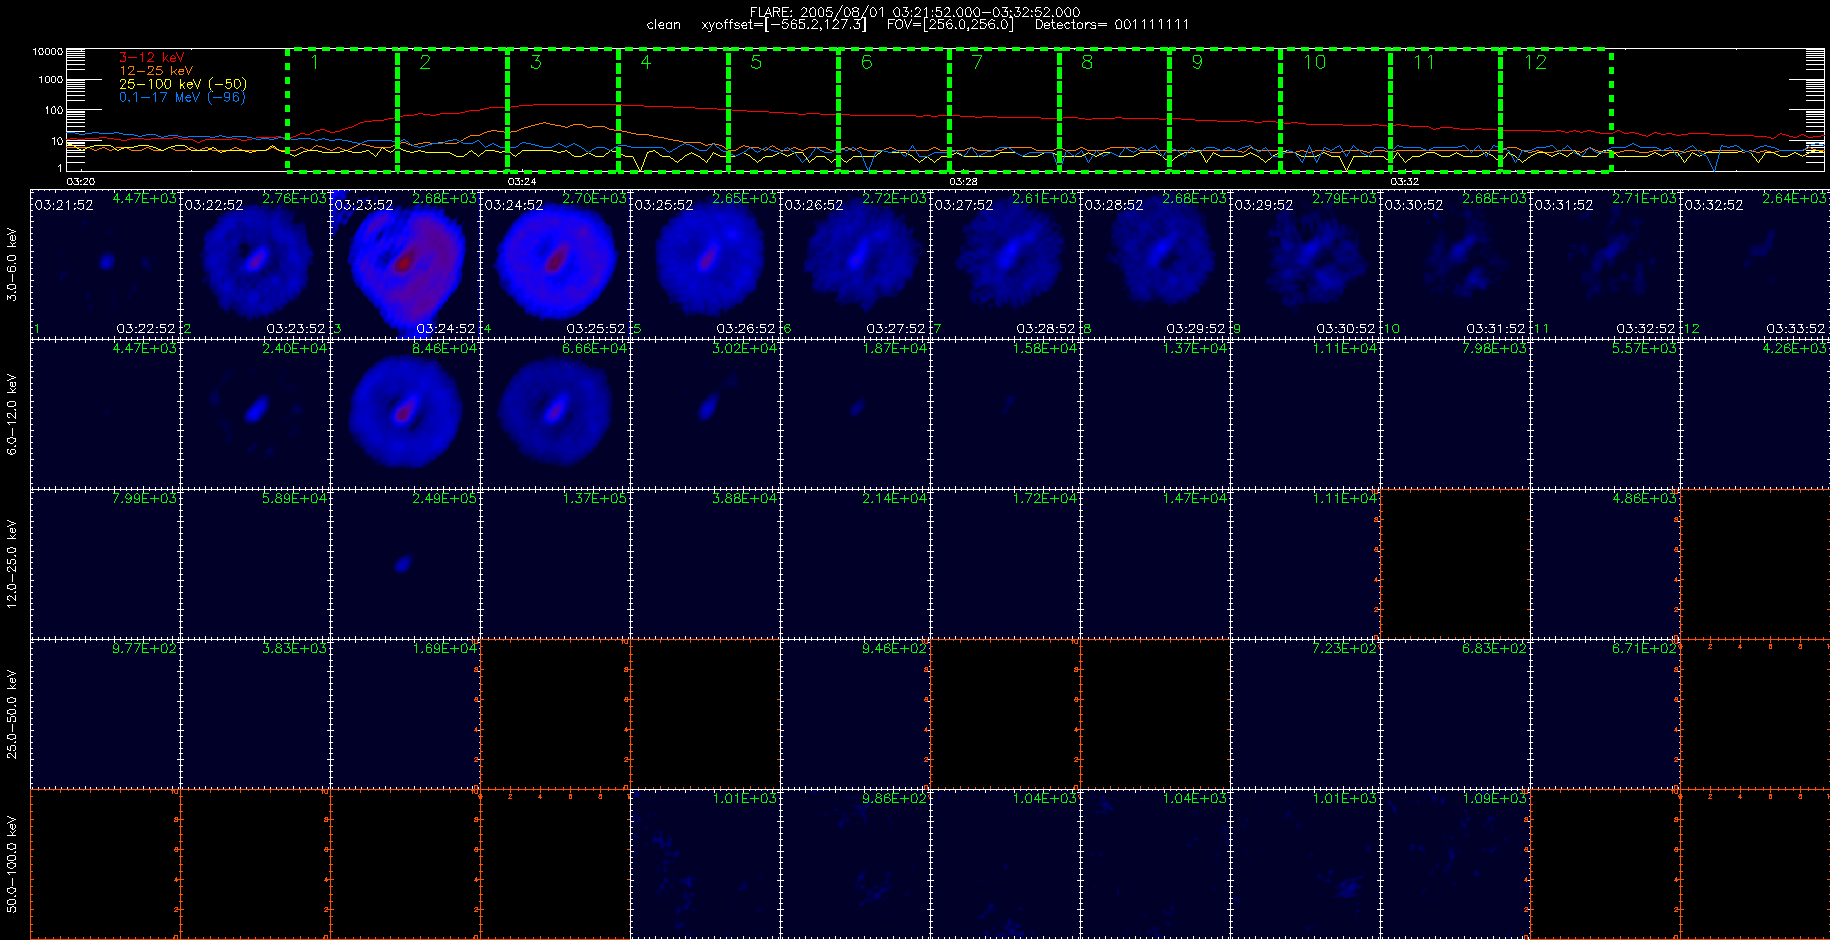Screen dimensions: 1830x940
Task: Click the '0.1-17 MeV (-96)' legend entry
Action: pyautogui.click(x=182, y=97)
